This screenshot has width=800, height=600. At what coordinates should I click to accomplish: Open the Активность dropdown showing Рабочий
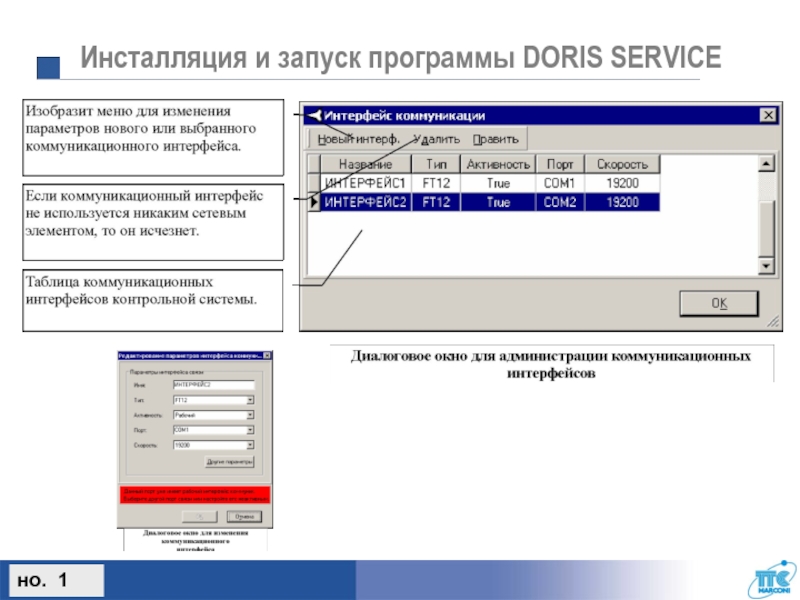[x=250, y=415]
